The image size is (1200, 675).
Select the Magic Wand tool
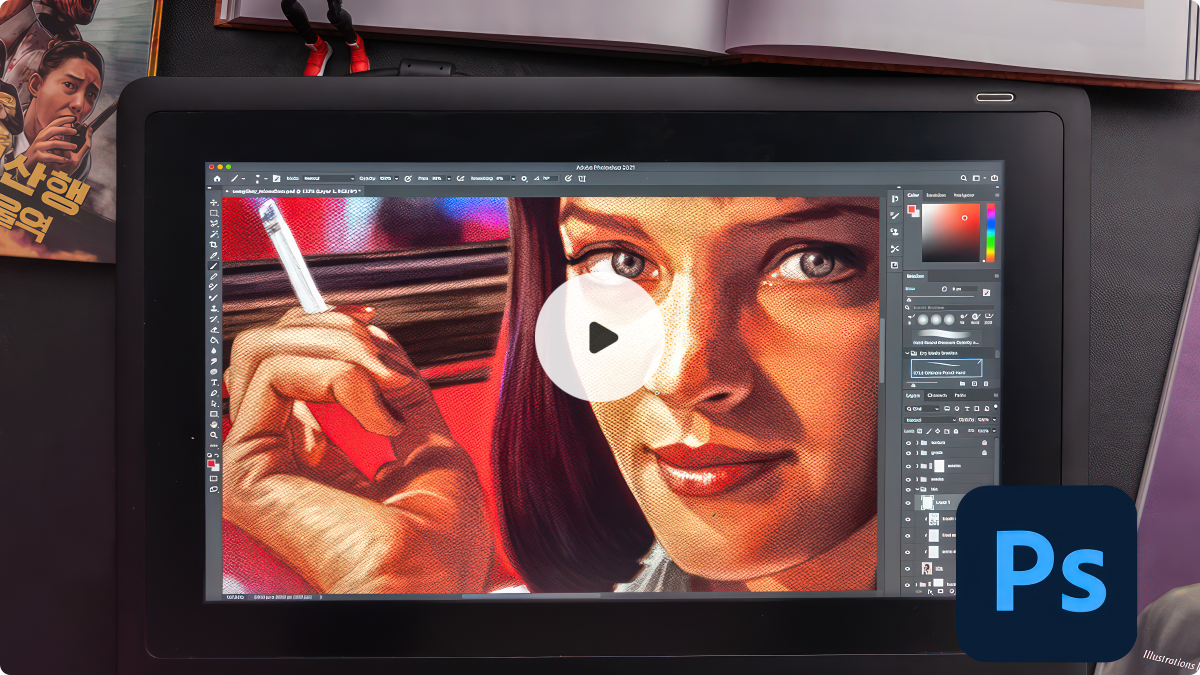(x=214, y=234)
